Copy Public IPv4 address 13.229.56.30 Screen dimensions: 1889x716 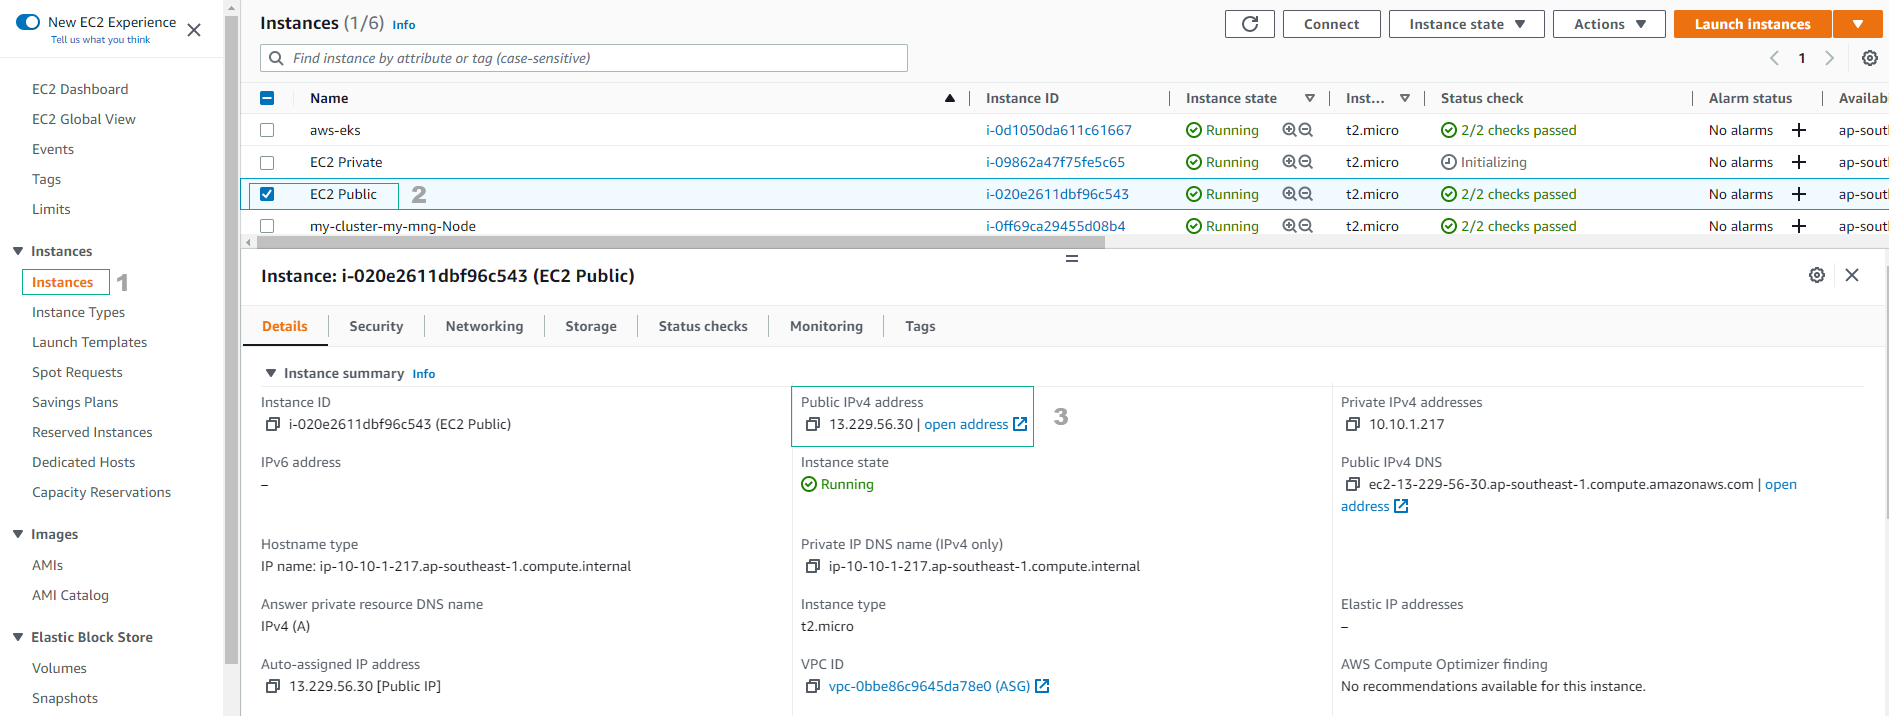pyautogui.click(x=812, y=424)
